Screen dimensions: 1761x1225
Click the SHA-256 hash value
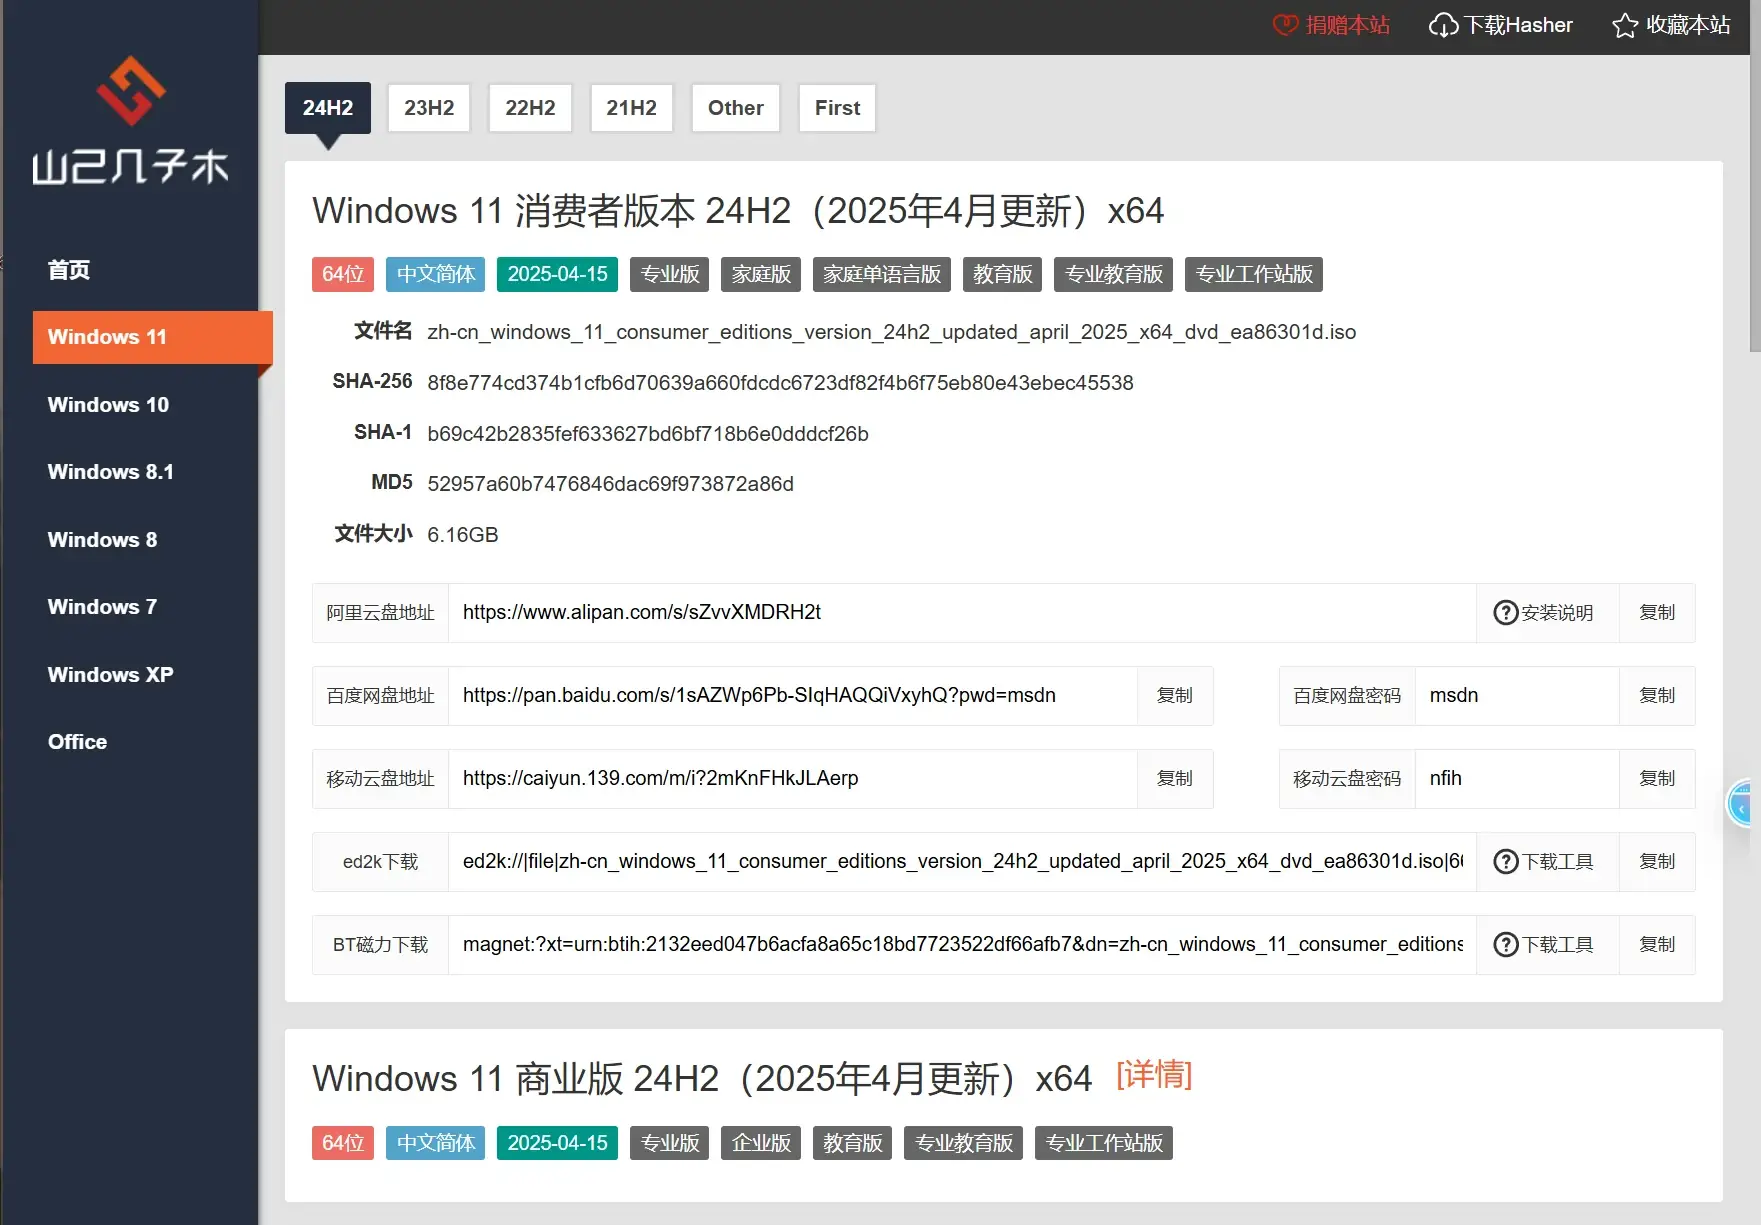pos(780,383)
